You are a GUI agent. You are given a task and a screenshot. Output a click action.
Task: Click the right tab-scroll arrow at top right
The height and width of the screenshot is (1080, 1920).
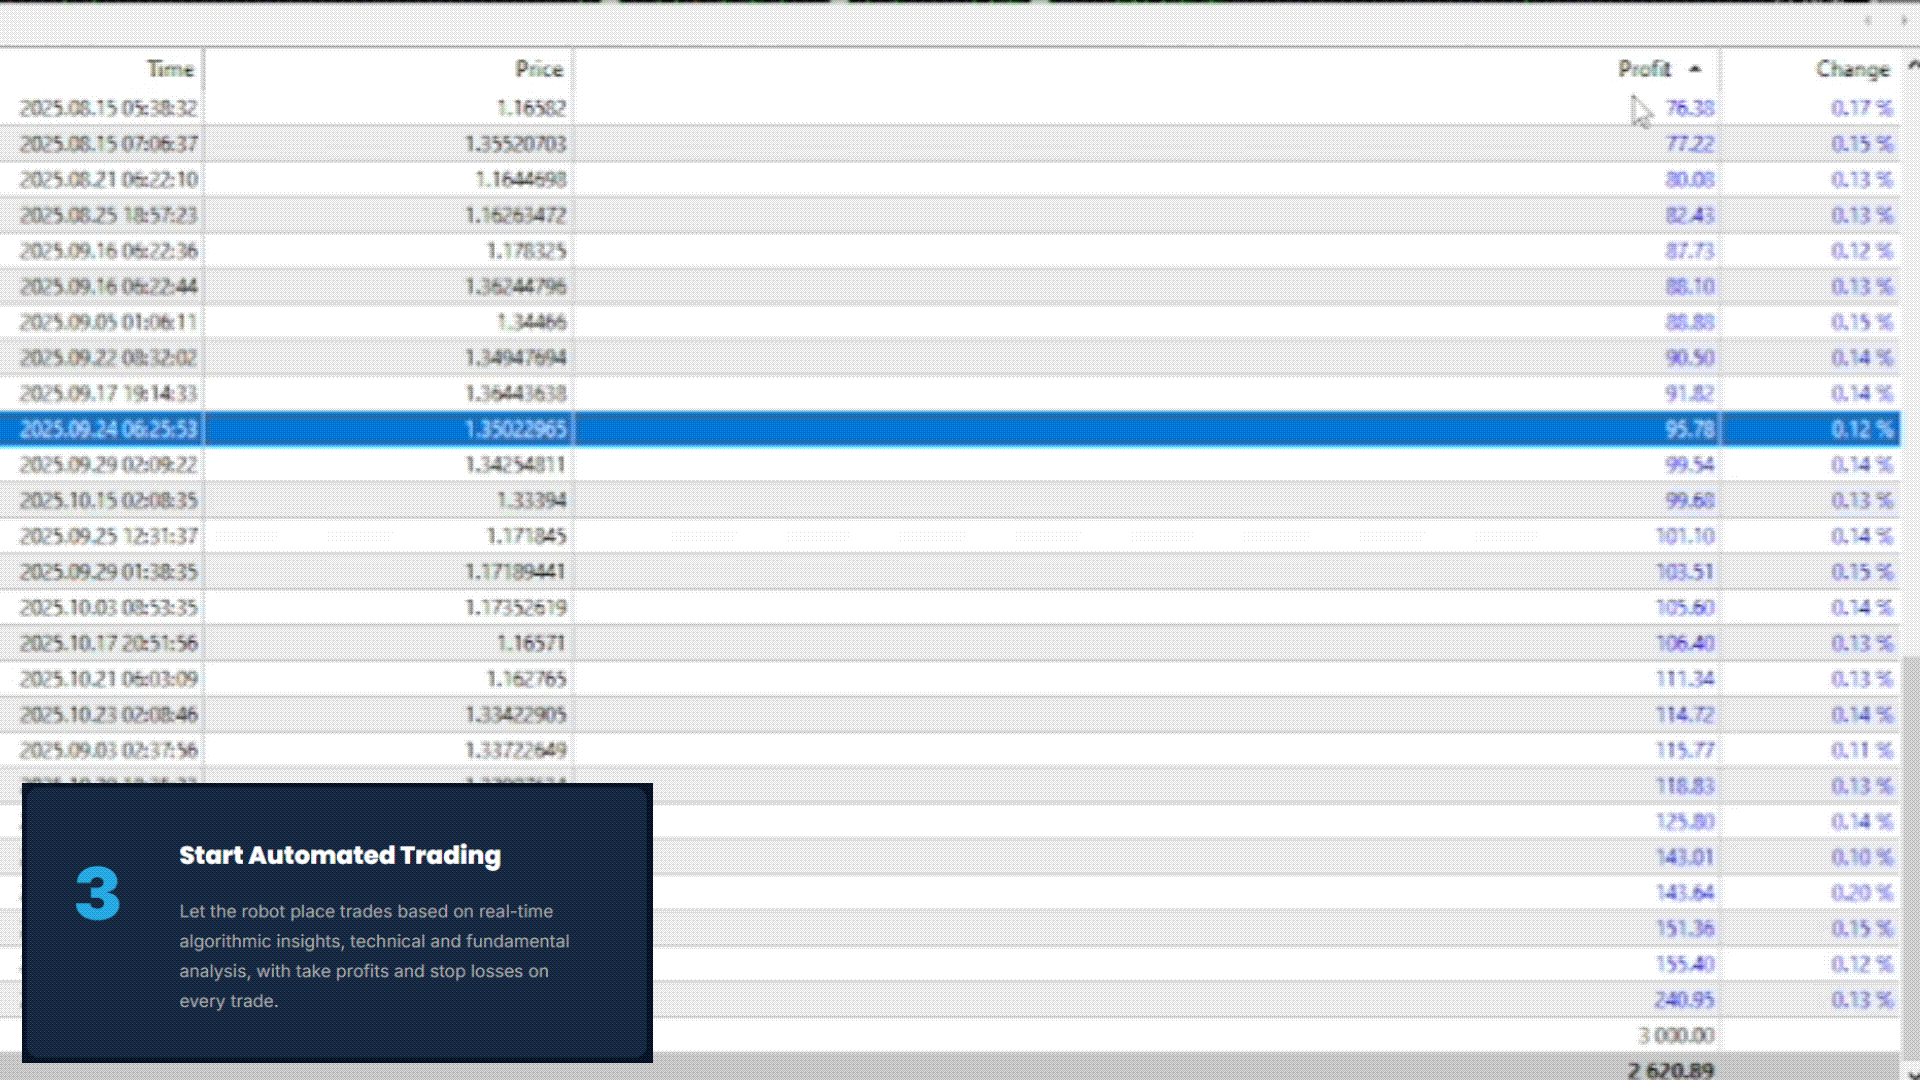click(x=1903, y=21)
